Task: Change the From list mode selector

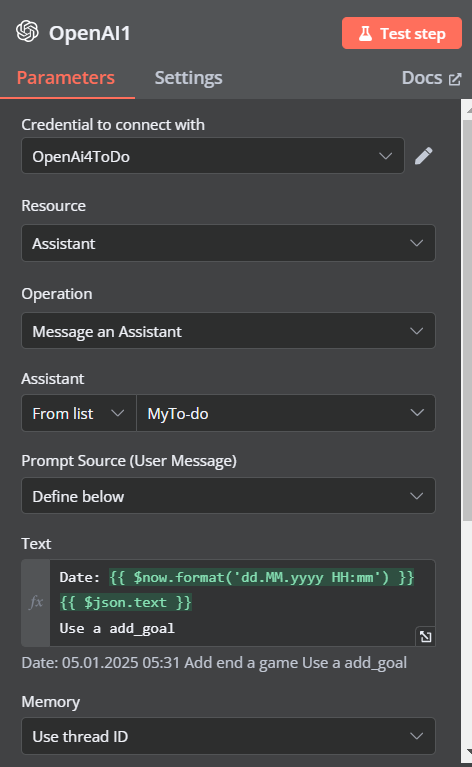Action: 79,413
